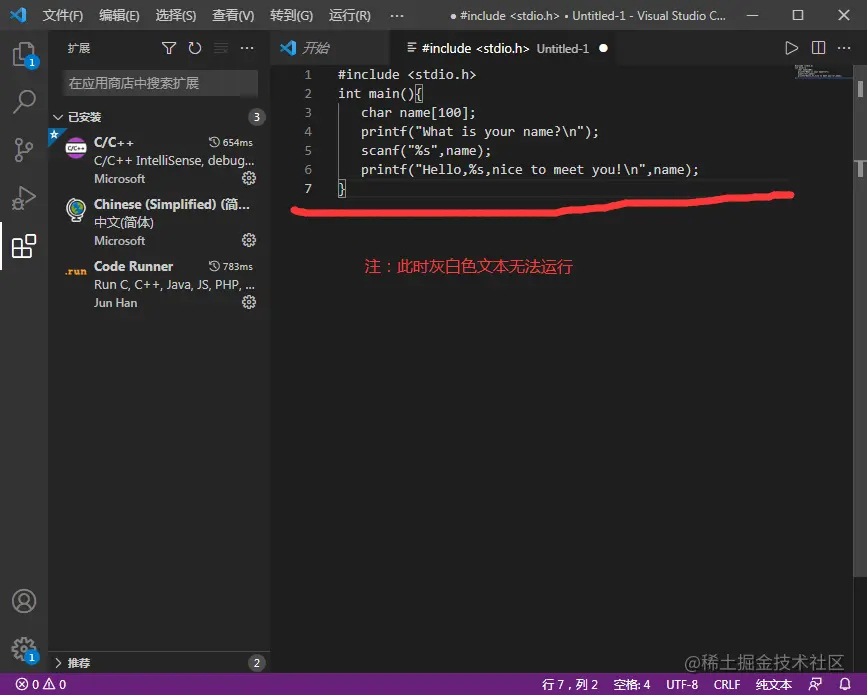This screenshot has height=695, width=867.
Task: Click the filter extensions funnel icon
Action: (x=169, y=48)
